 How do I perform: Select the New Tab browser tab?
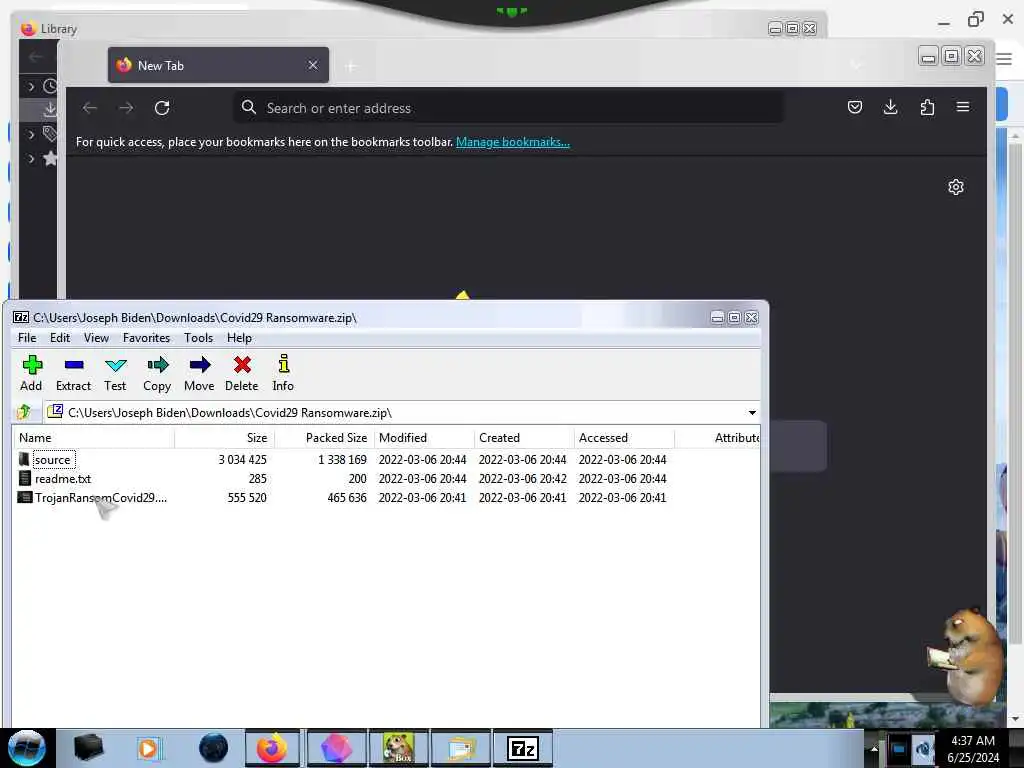click(x=218, y=65)
